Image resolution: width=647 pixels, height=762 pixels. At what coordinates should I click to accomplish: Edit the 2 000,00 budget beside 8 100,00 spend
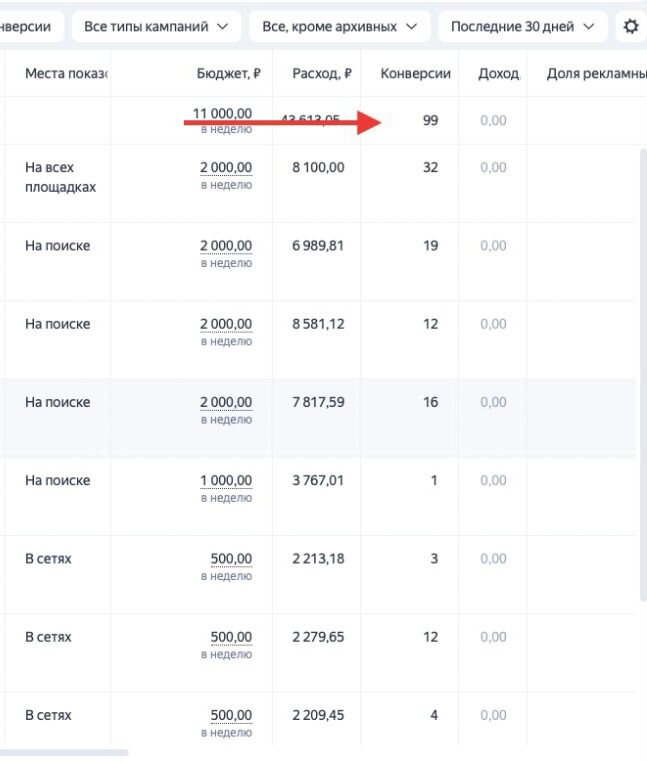(x=226, y=168)
